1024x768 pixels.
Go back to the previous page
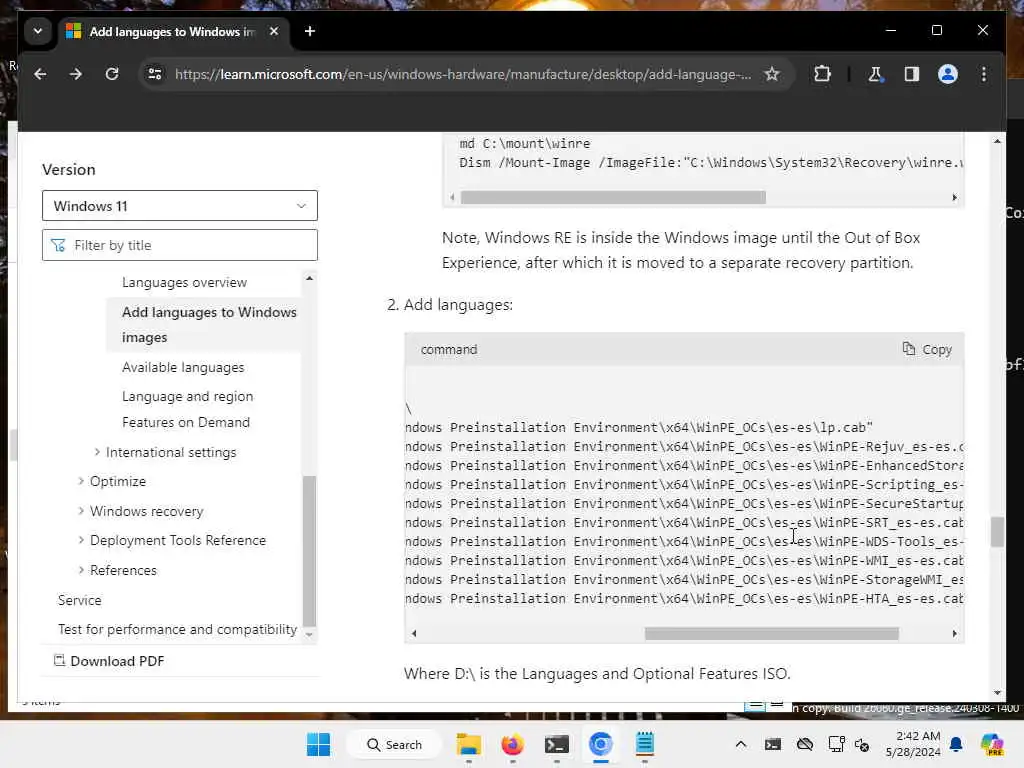40,74
